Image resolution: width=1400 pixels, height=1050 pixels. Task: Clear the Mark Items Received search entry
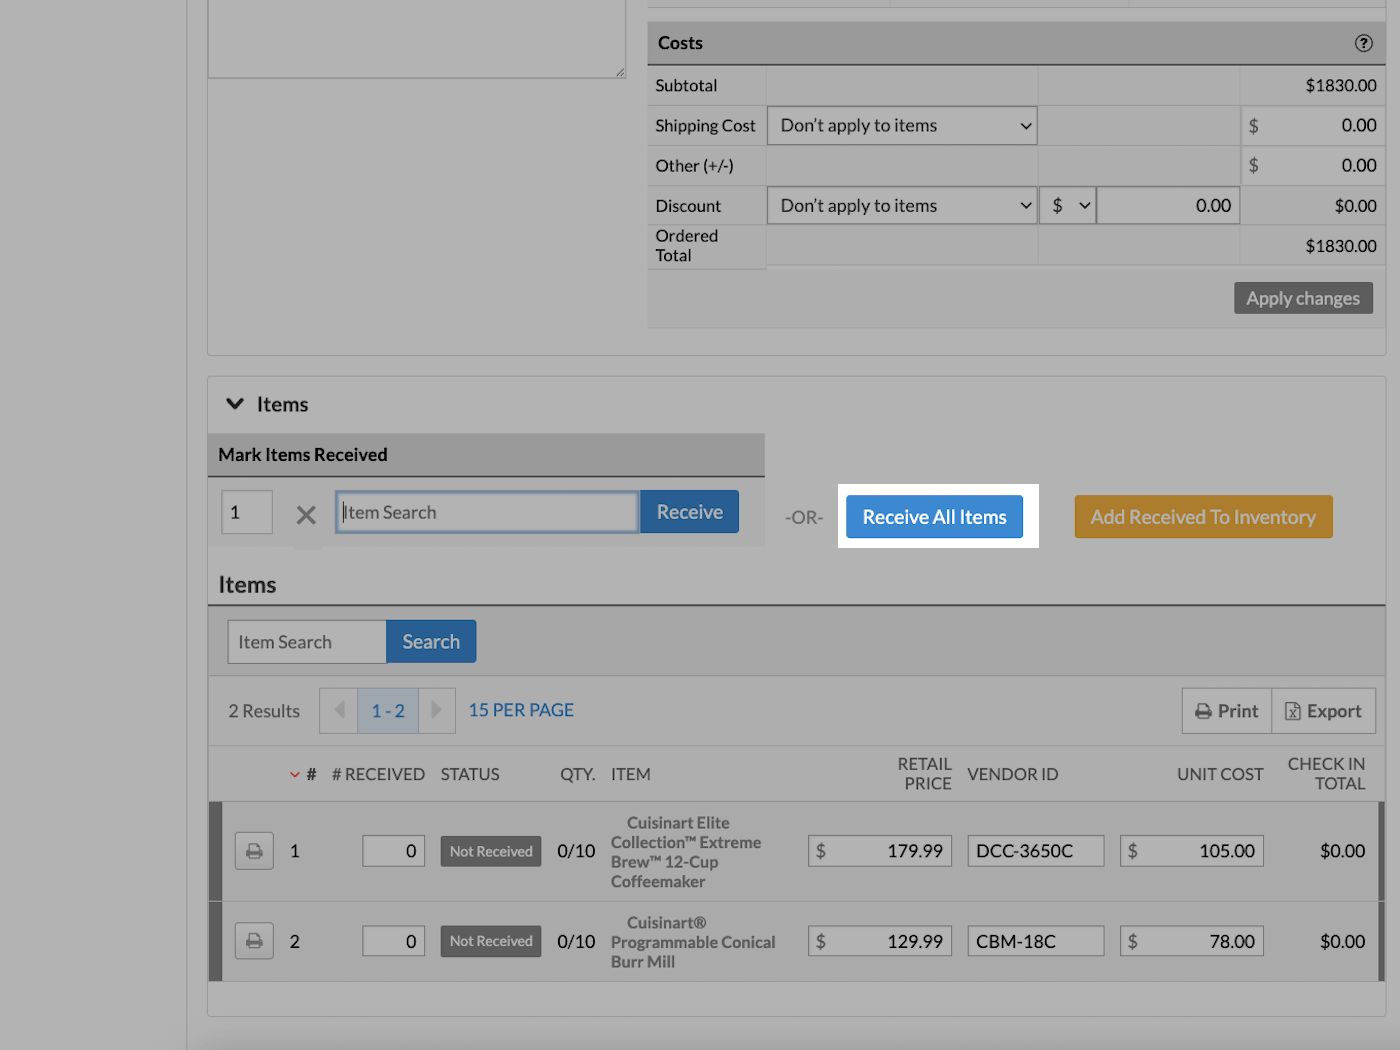coord(306,512)
